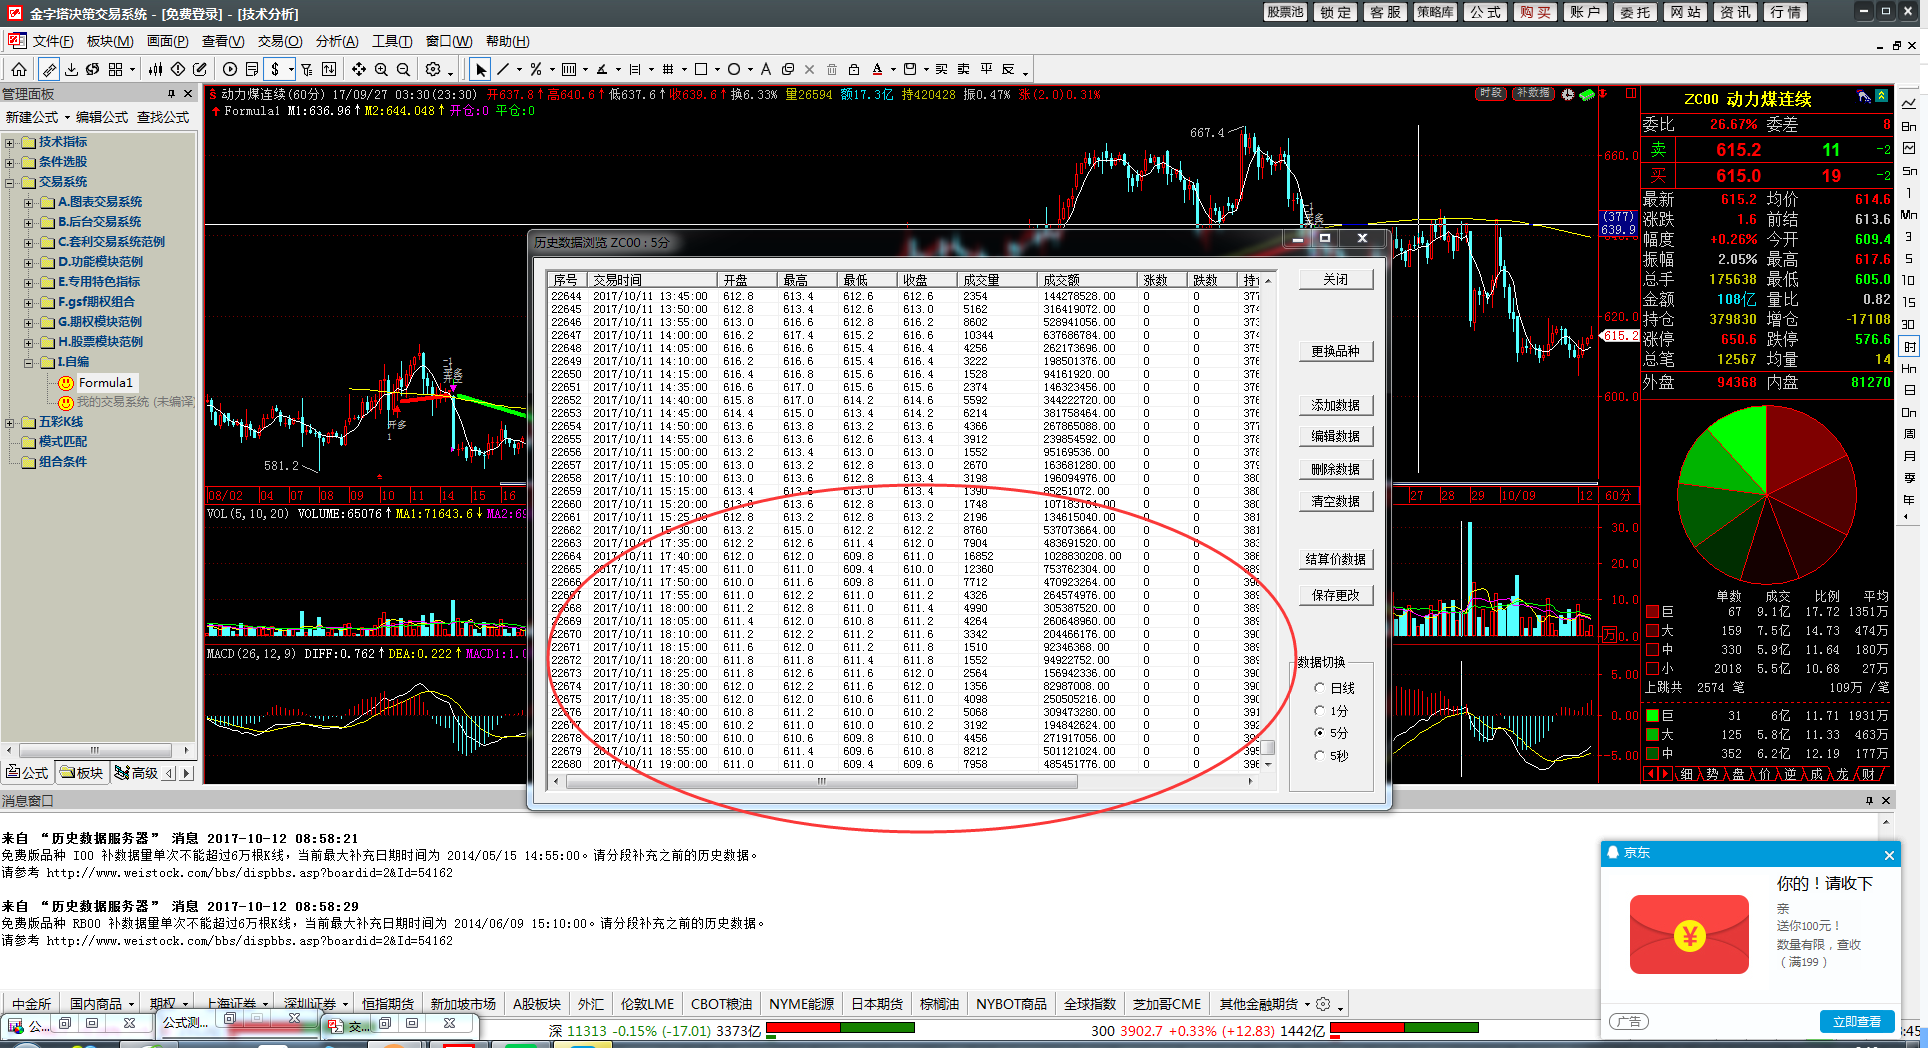Image resolution: width=1928 pixels, height=1048 pixels.
Task: Select the line drawing tool
Action: (503, 69)
